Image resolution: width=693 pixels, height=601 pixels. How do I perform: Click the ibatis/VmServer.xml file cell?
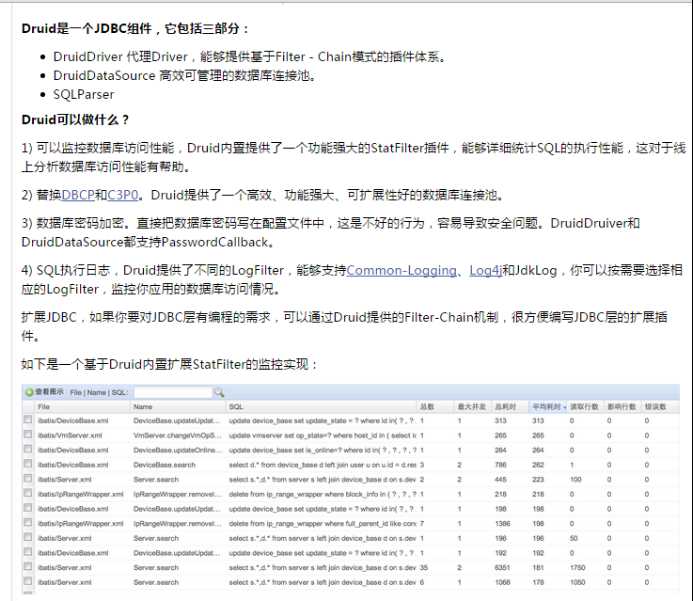[70, 435]
